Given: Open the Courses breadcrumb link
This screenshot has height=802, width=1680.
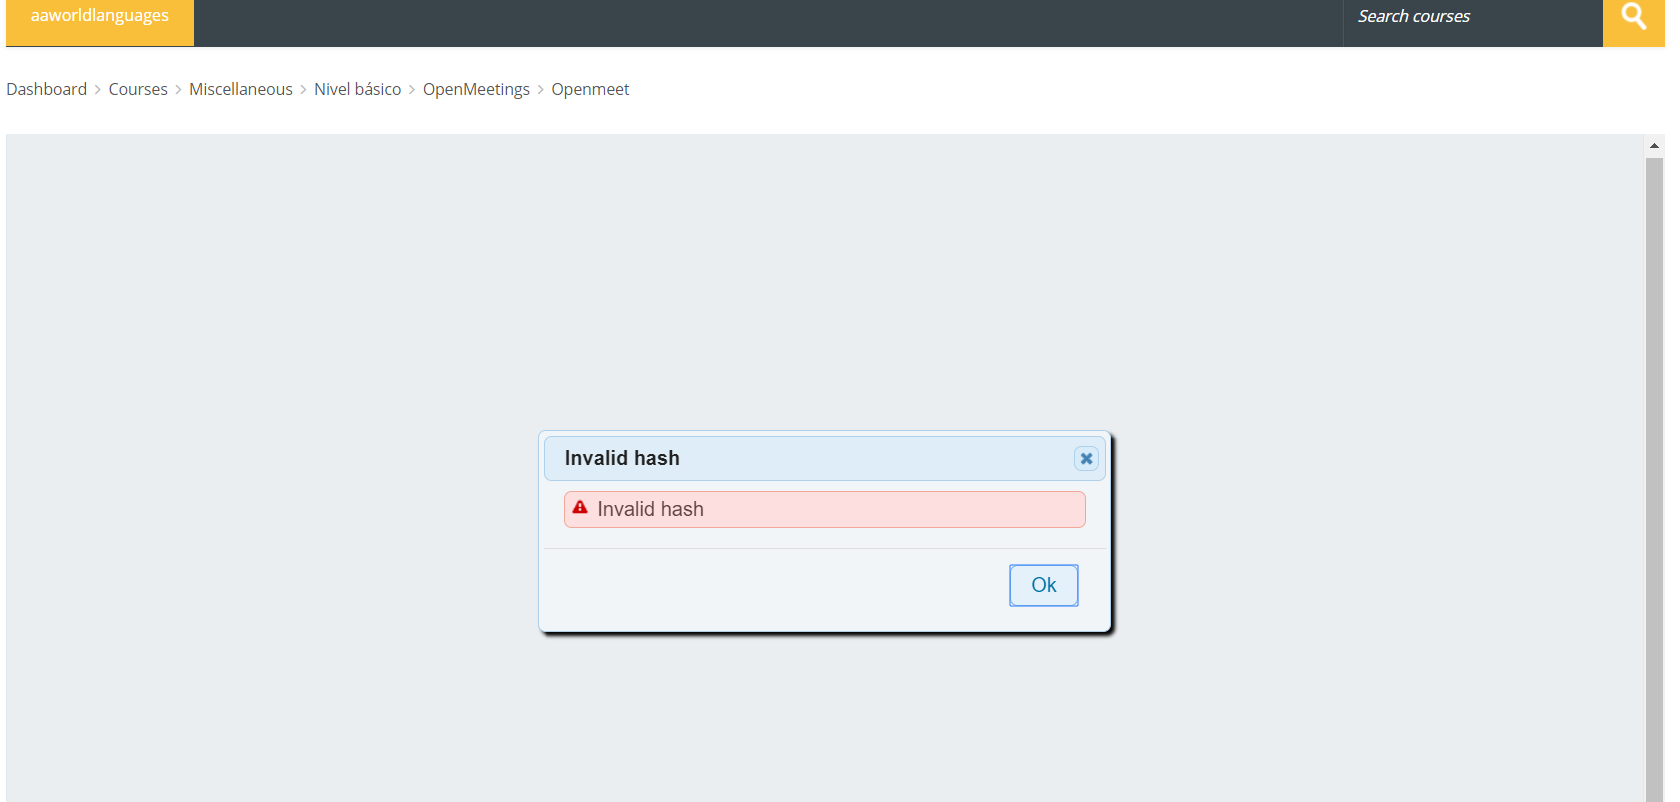Looking at the screenshot, I should [x=138, y=89].
